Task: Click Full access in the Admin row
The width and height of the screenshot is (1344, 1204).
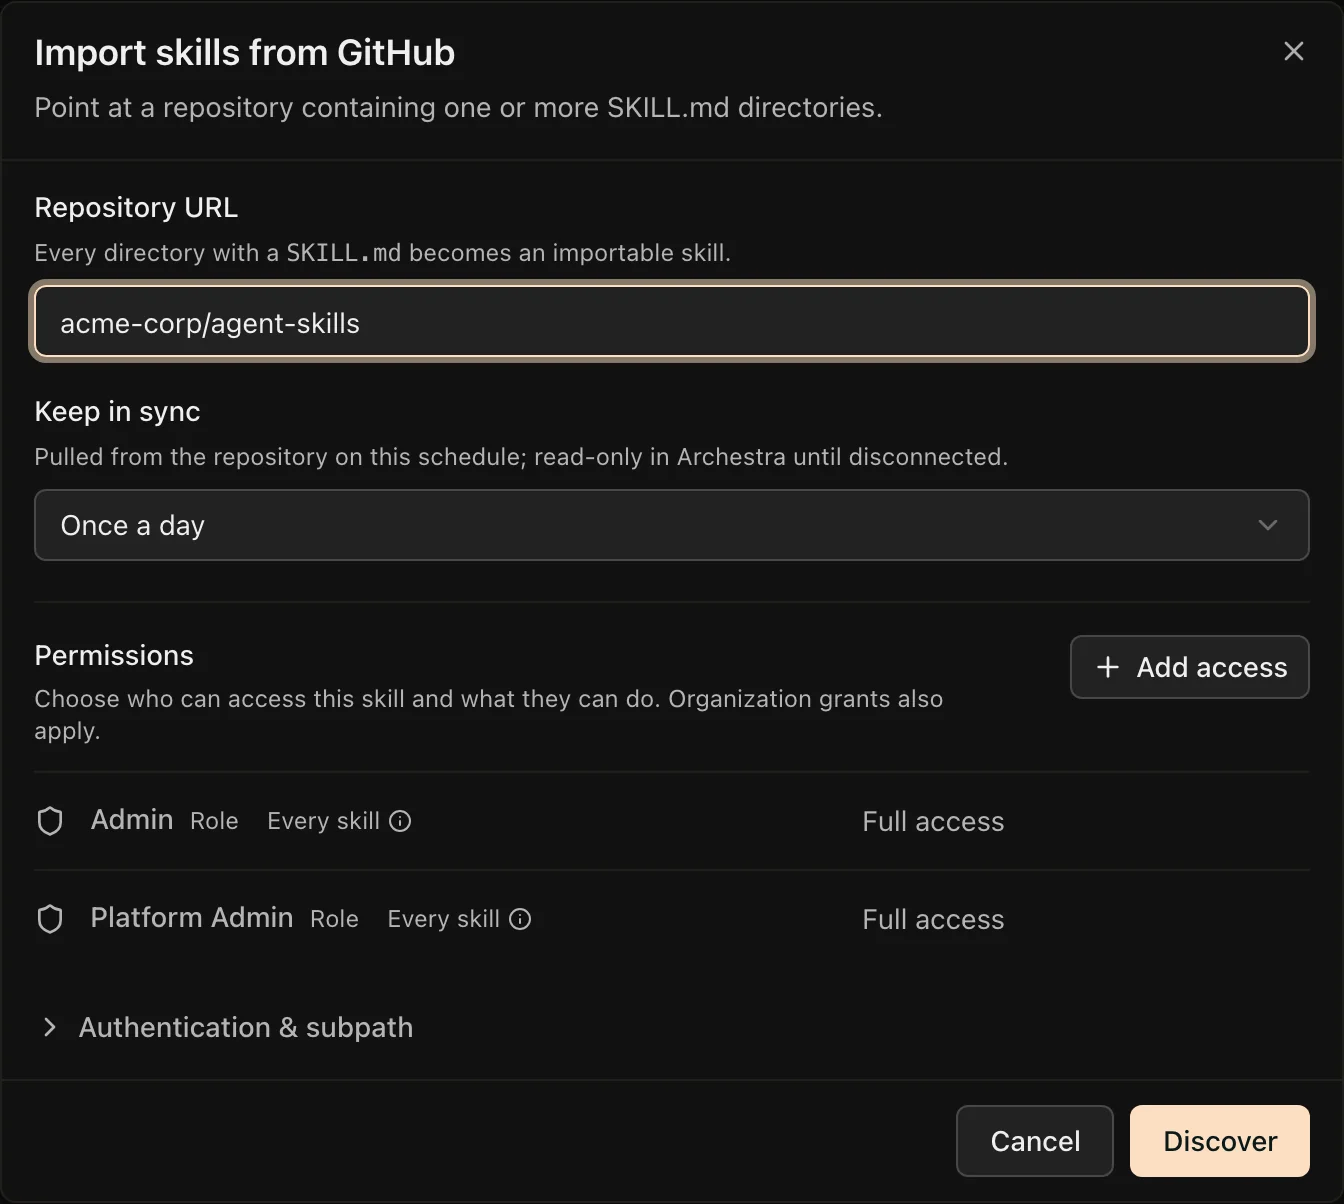Action: point(933,821)
